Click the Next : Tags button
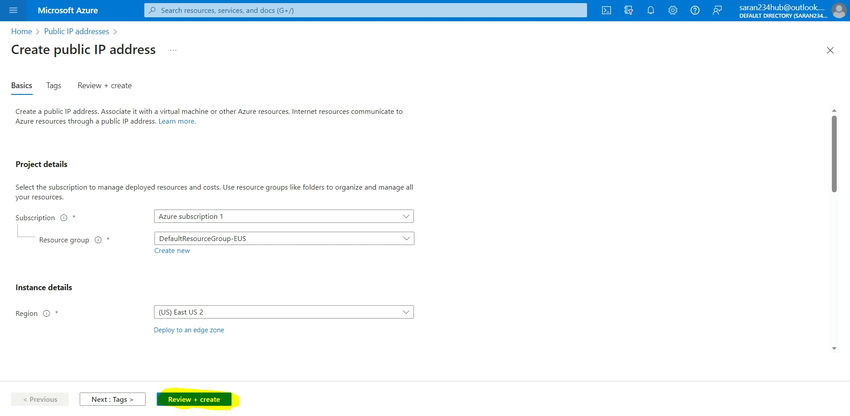The image size is (850, 416). [112, 399]
